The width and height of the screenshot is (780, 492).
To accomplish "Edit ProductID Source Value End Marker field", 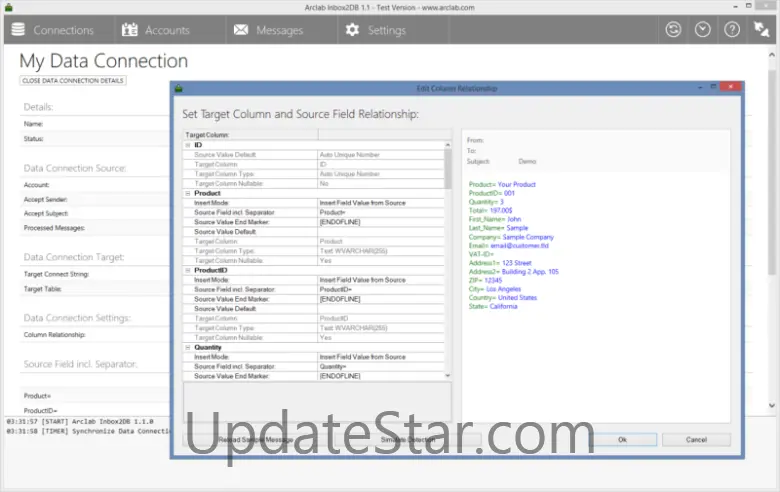I will click(381, 299).
